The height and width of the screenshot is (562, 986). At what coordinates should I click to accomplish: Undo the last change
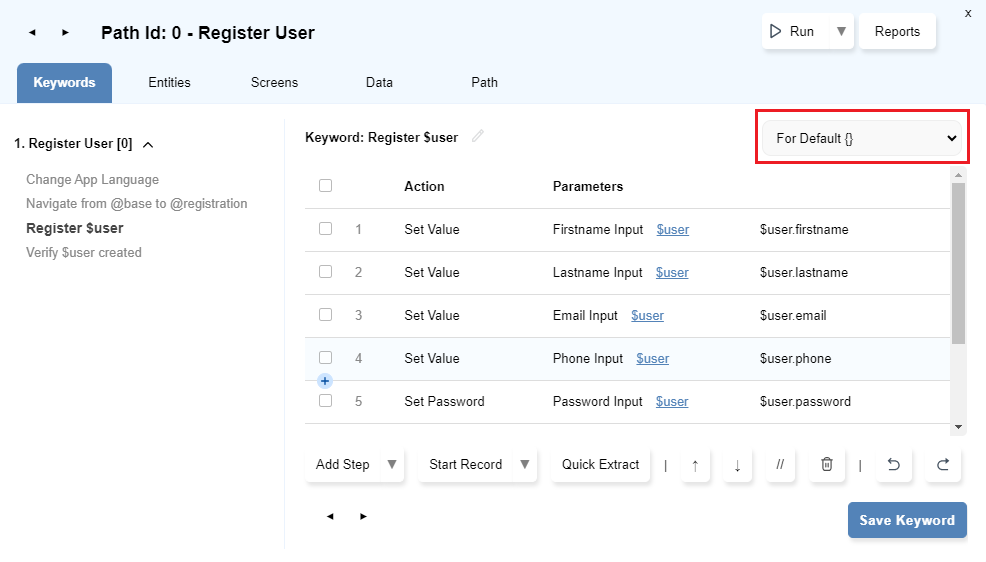tap(894, 465)
